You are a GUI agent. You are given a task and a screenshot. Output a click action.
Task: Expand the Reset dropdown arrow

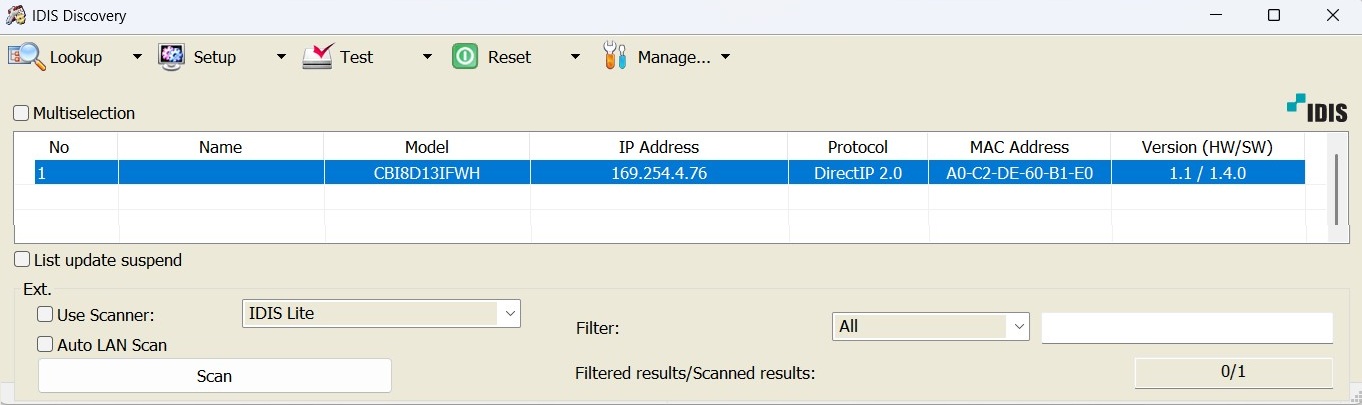pos(575,57)
